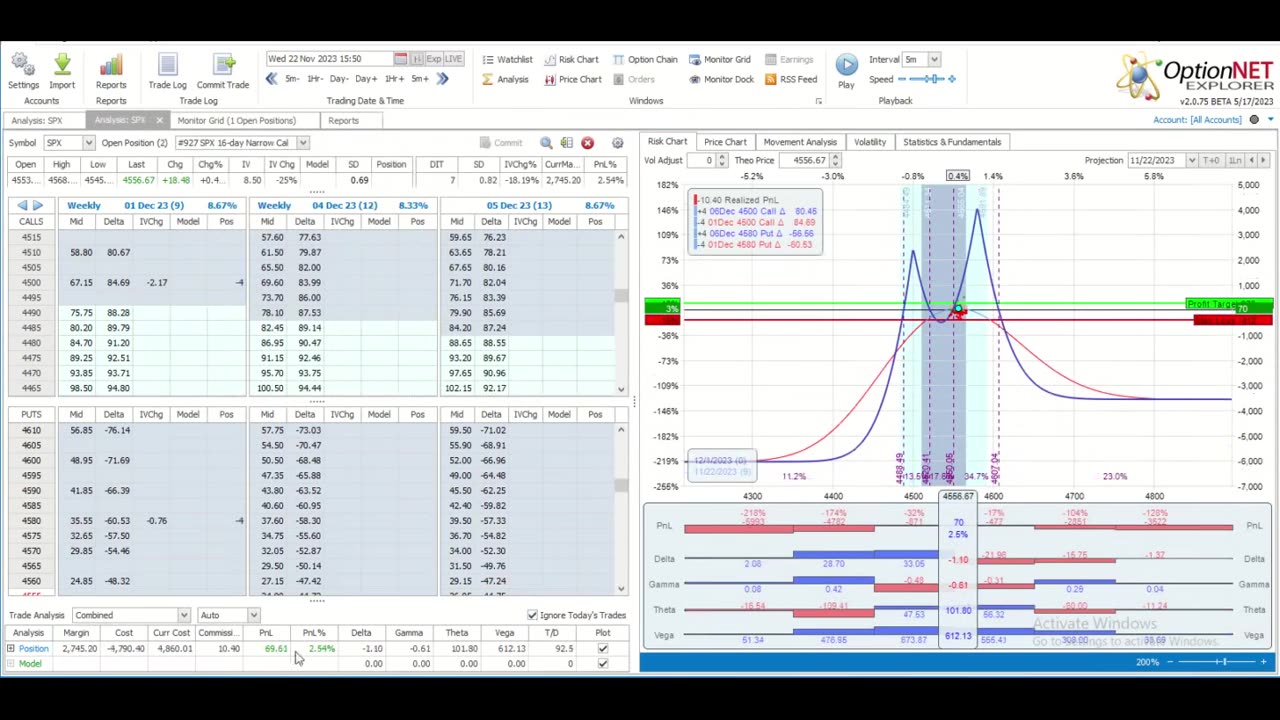Open the analysis panel settings gear
The image size is (1280, 720).
[x=617, y=143]
